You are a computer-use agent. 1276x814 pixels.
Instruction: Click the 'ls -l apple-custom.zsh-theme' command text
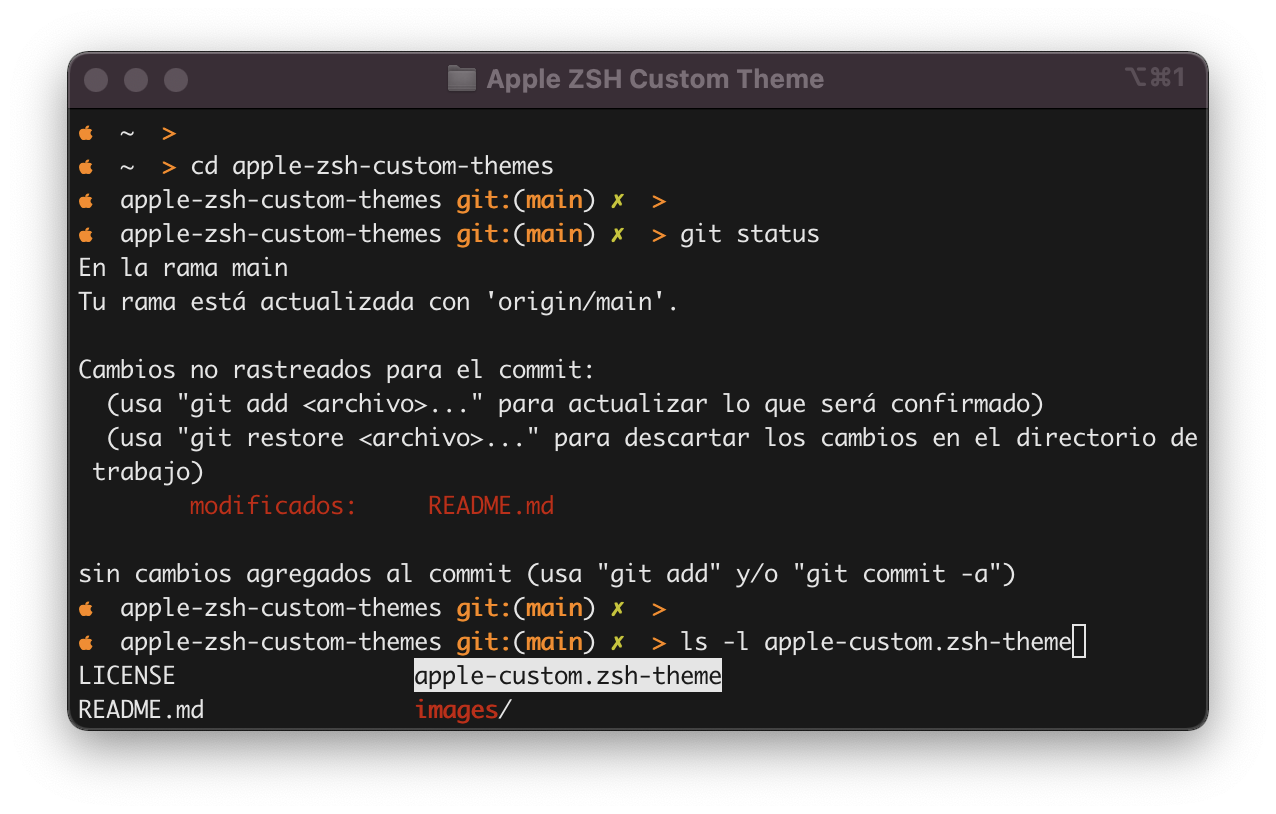pos(876,642)
